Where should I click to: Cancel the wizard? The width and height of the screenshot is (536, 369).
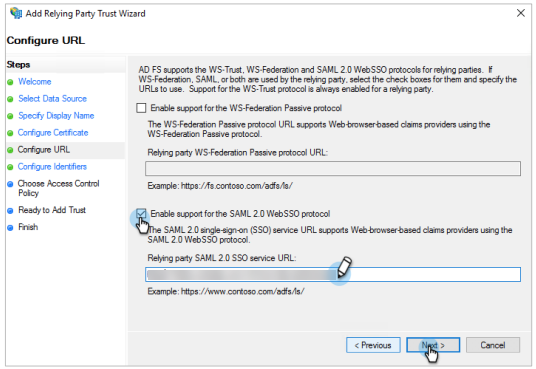(x=493, y=345)
